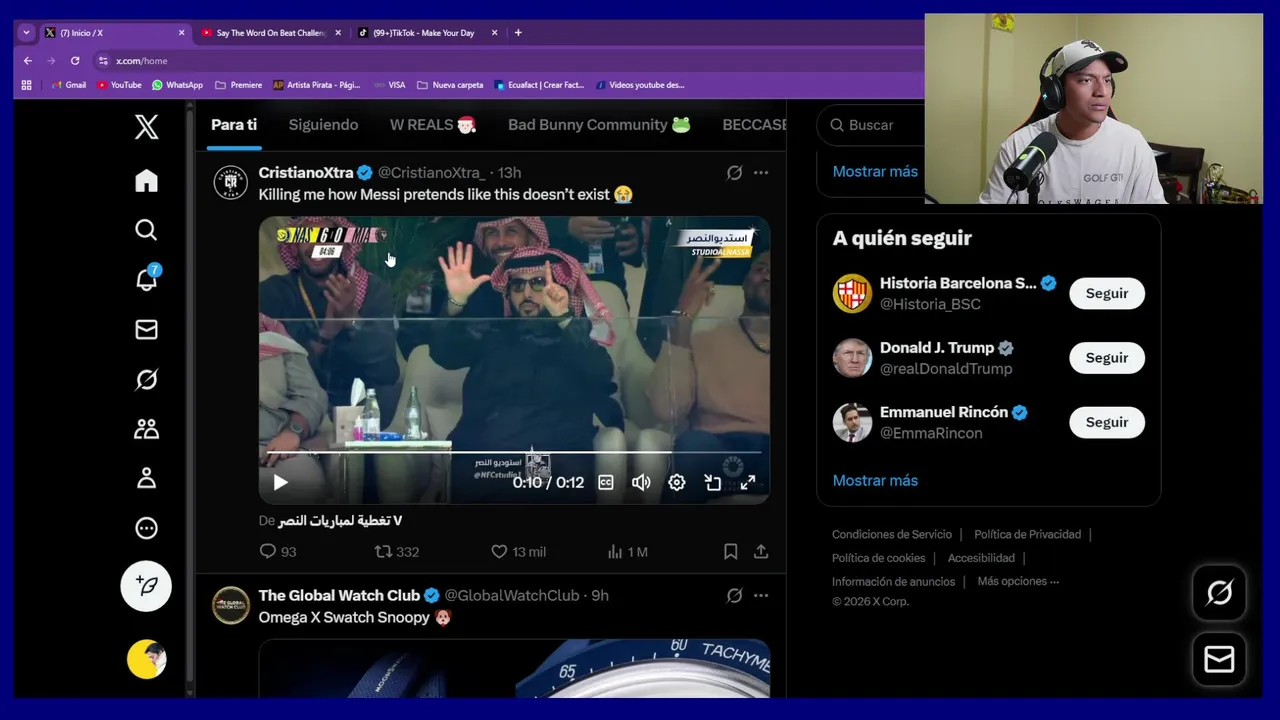1280x720 pixels.
Task: Open floating Grok button at bottom right
Action: (1219, 593)
